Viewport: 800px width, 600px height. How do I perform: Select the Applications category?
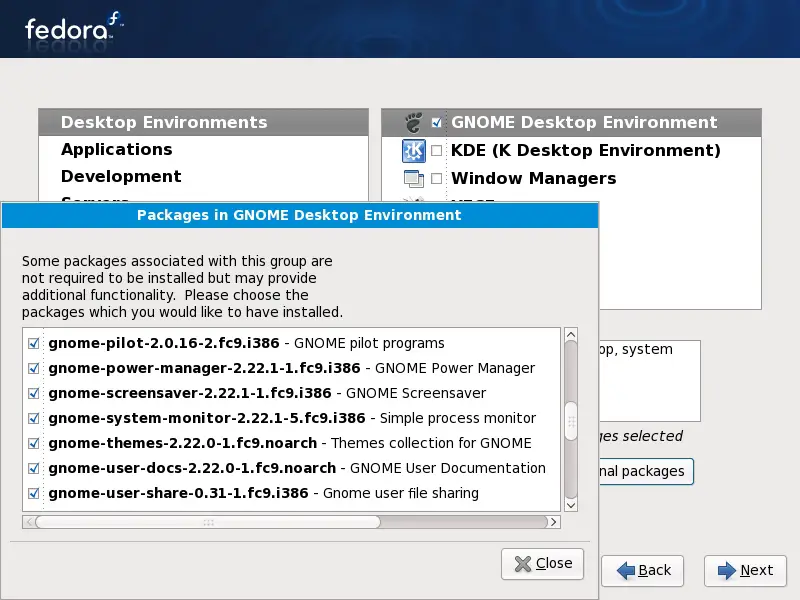coord(204,149)
